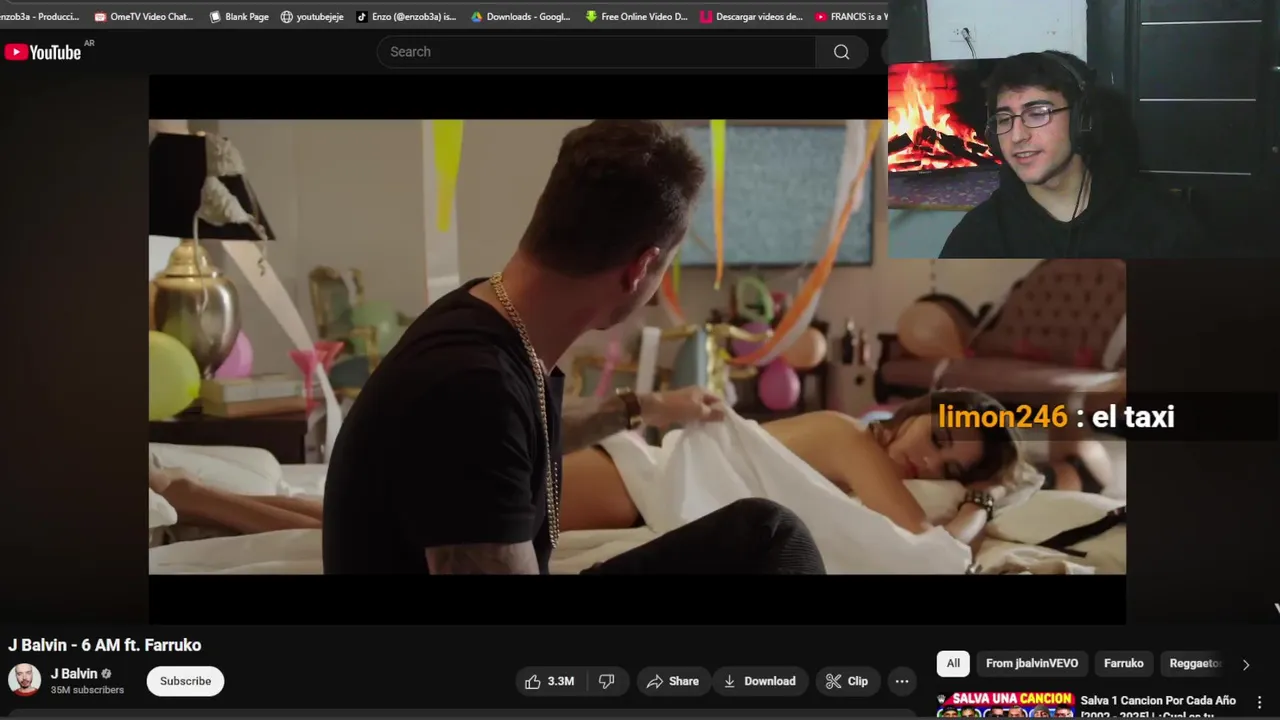
Task: Open options for Salva 1 Cancion video
Action: (1259, 702)
